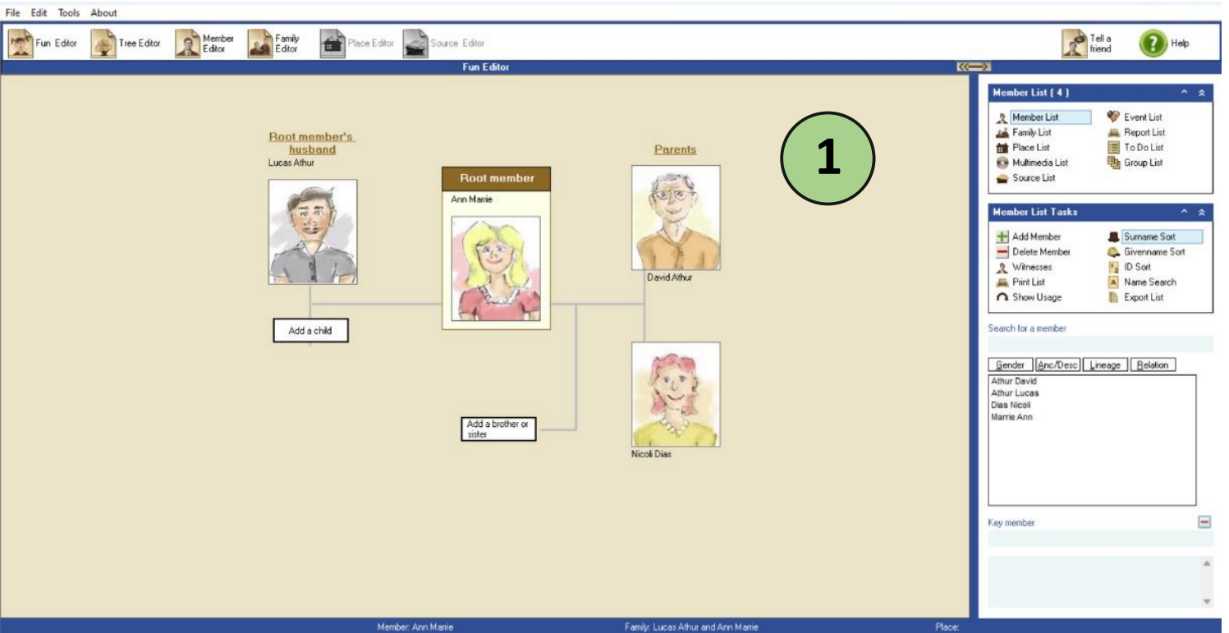Sort members by Givenname Sort
The height and width of the screenshot is (633, 1229).
pos(1153,252)
